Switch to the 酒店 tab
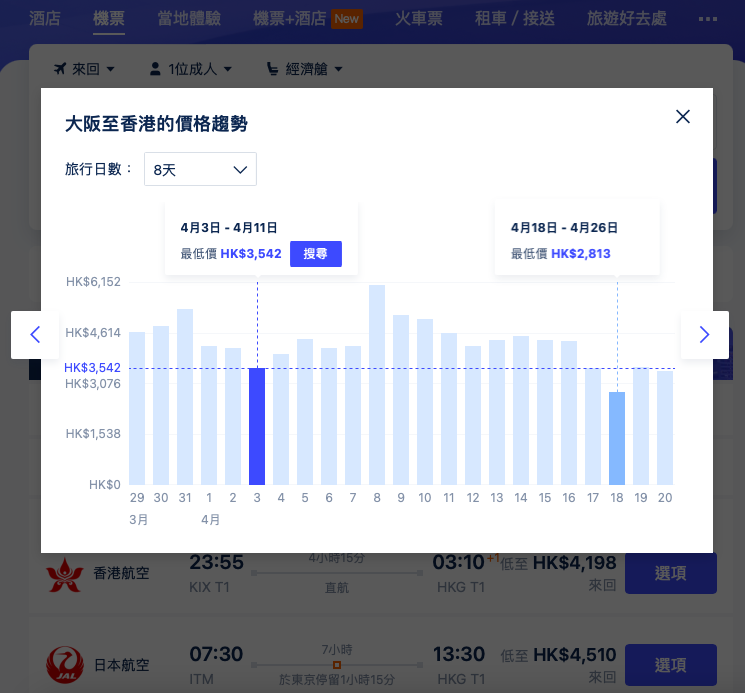Viewport: 745px width, 693px height. pyautogui.click(x=45, y=19)
